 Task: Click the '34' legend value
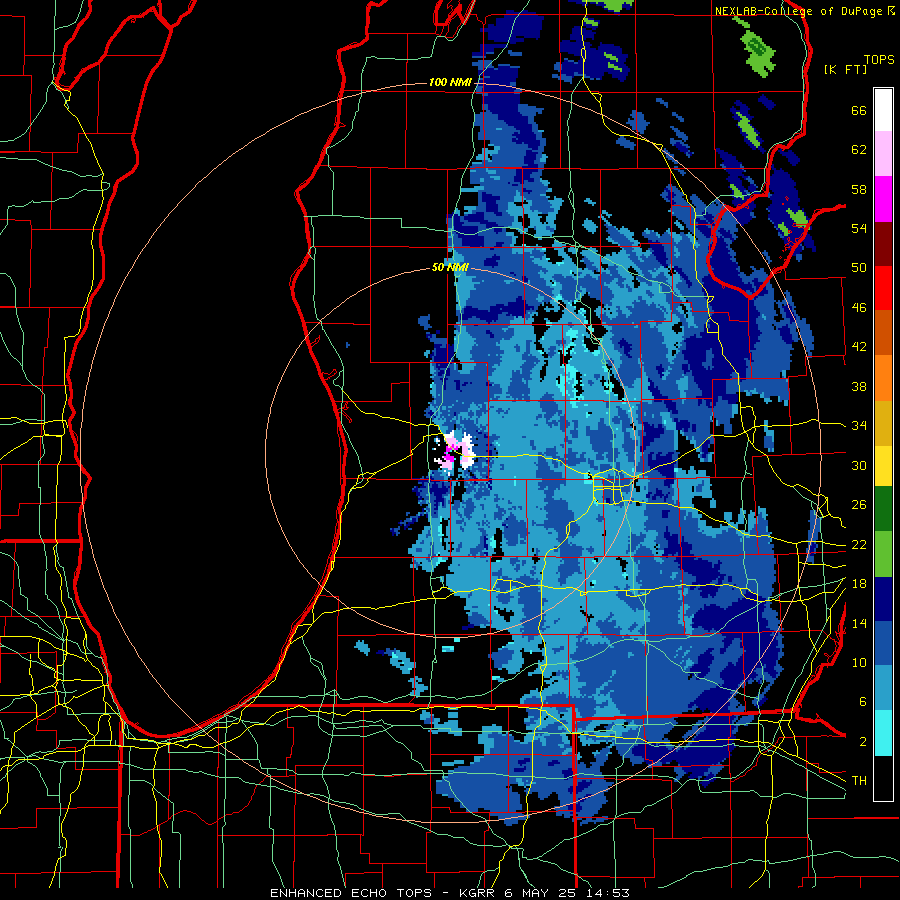[859, 426]
